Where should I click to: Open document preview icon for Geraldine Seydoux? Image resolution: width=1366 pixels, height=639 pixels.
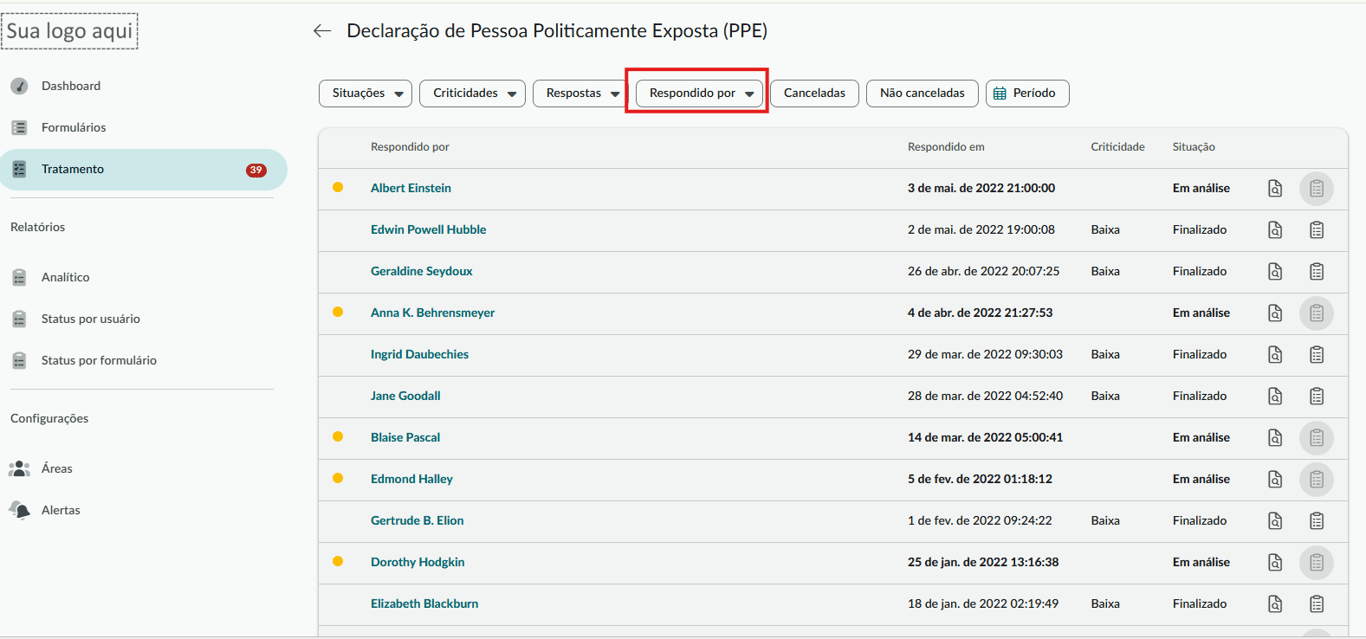point(1275,271)
